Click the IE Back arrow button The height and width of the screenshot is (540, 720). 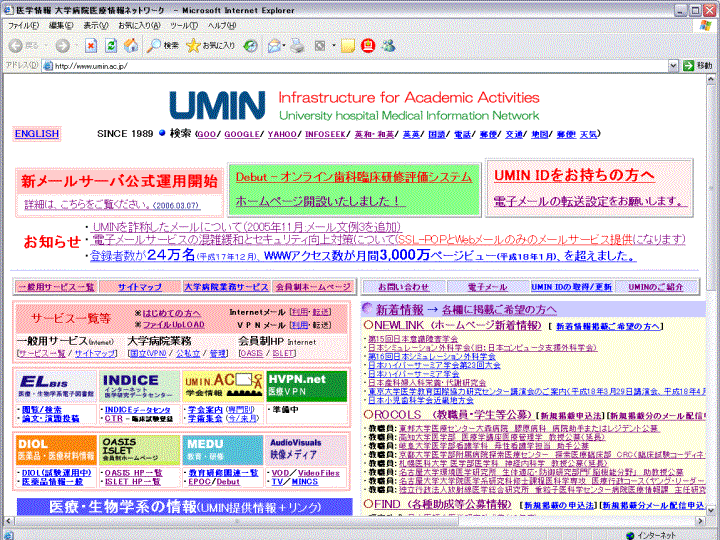coord(17,45)
